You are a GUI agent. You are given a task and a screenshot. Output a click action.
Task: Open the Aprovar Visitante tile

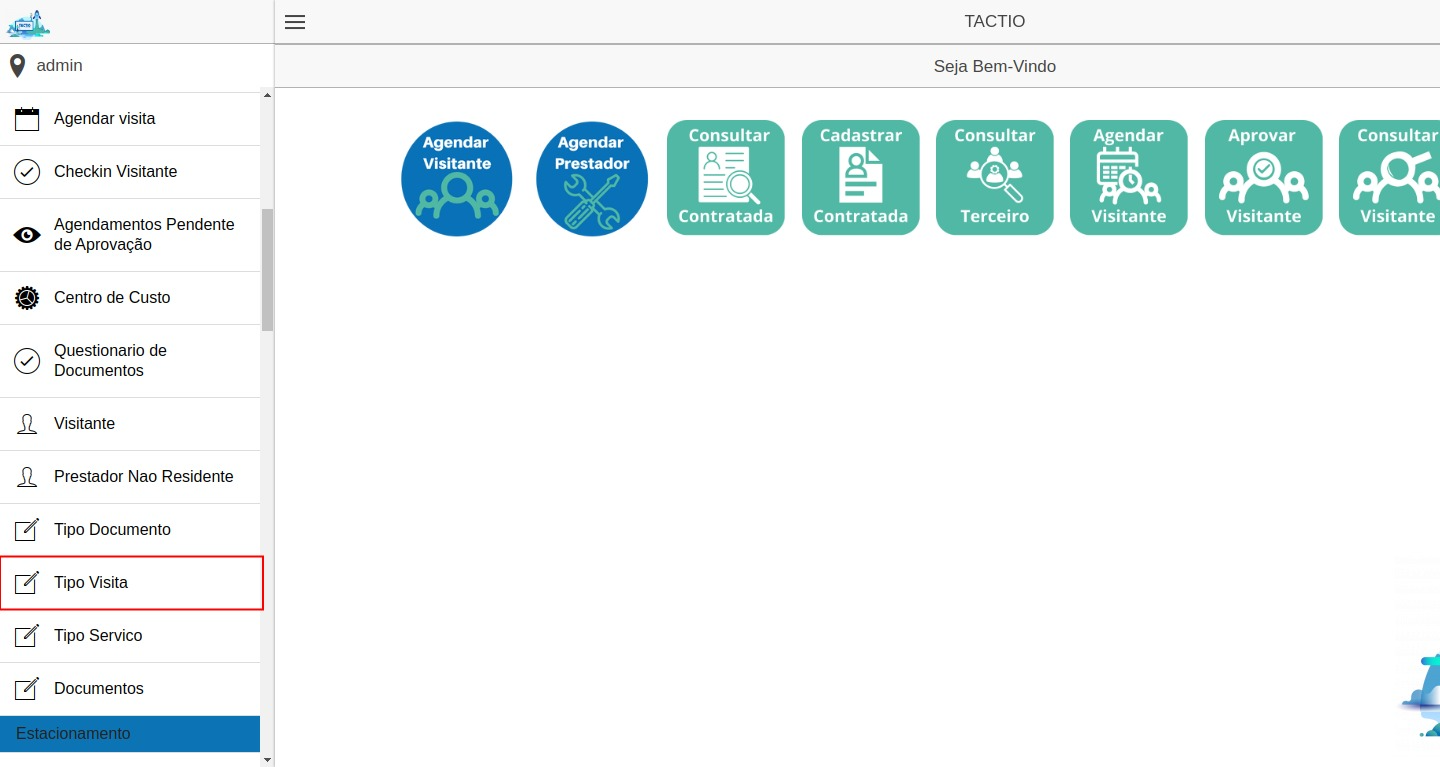pos(1263,178)
